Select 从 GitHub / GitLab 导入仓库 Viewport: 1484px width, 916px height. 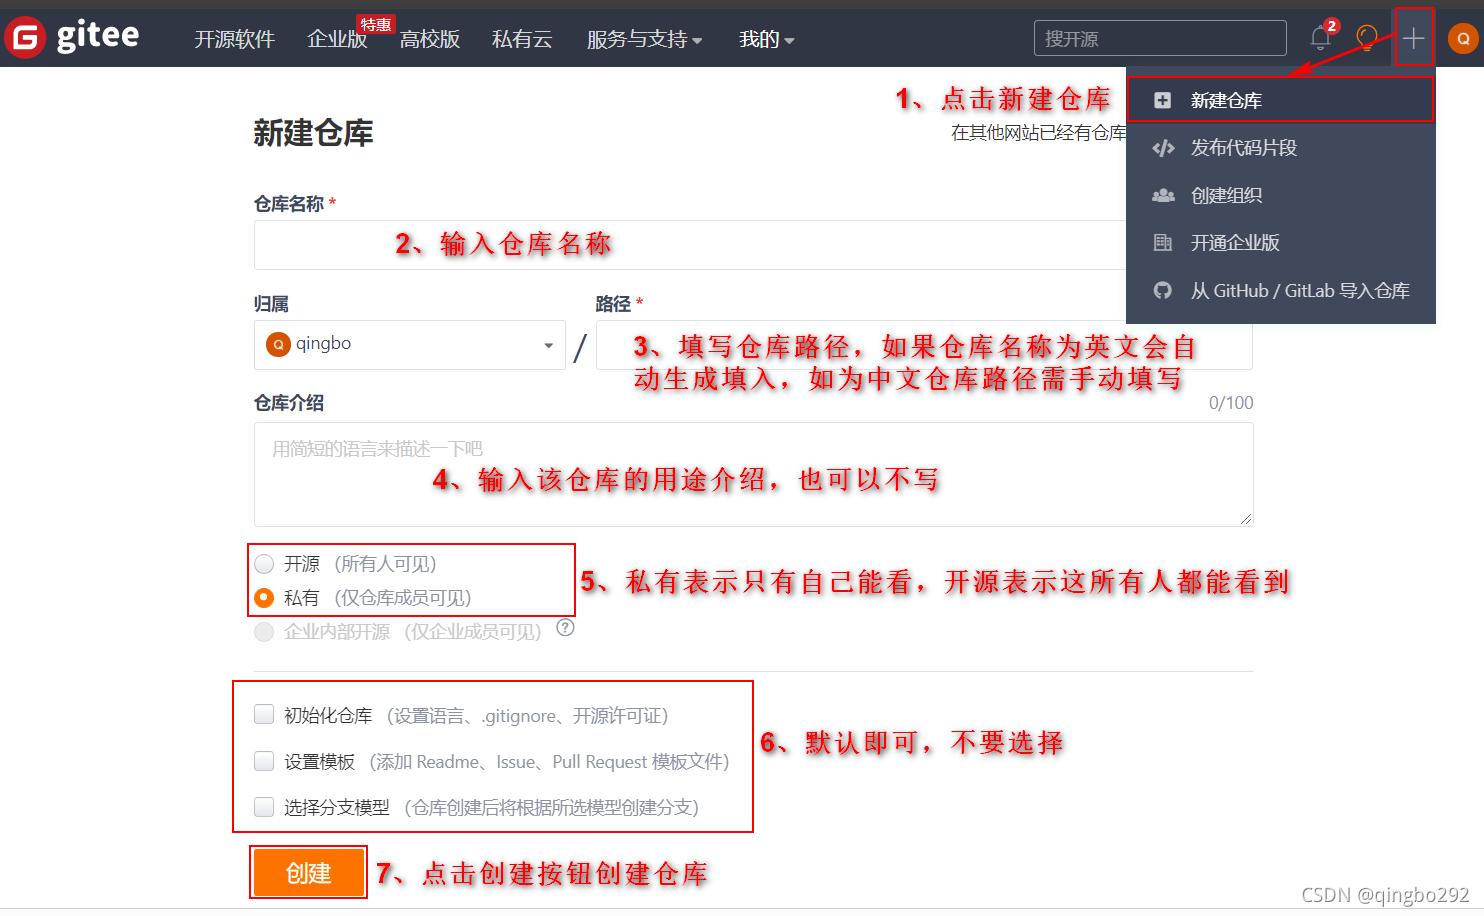(x=1281, y=290)
